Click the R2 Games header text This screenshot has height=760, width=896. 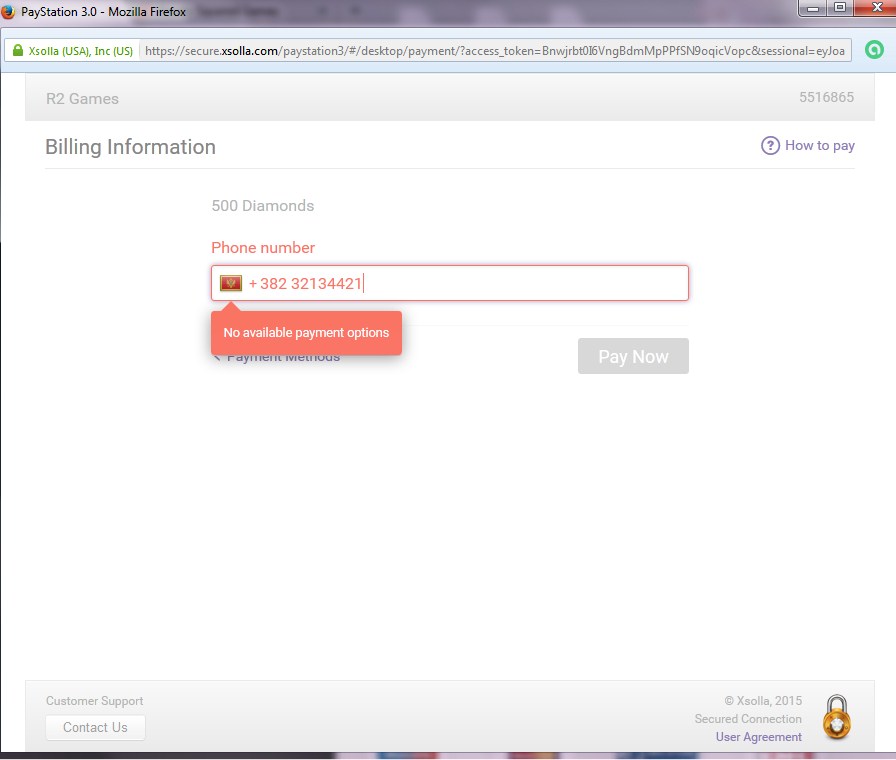pyautogui.click(x=82, y=99)
